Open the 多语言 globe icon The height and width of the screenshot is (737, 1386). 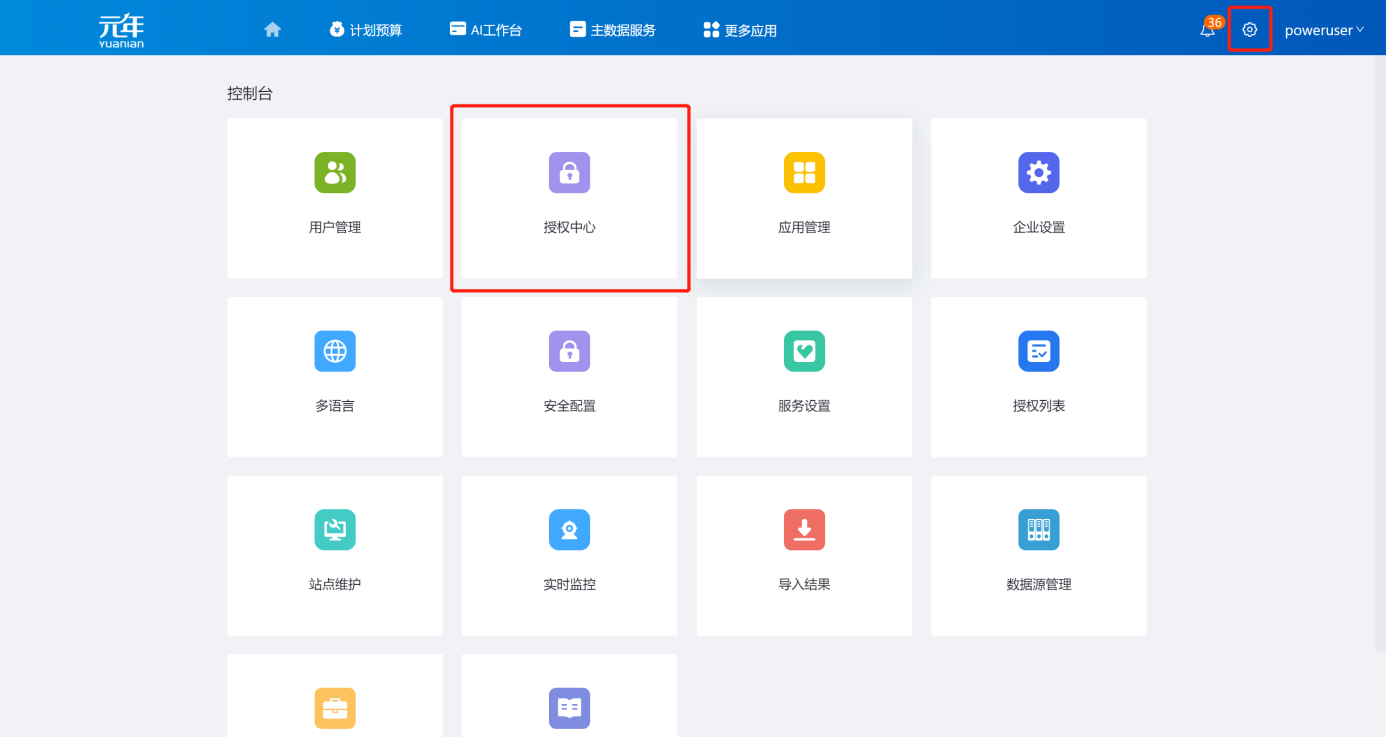point(335,351)
